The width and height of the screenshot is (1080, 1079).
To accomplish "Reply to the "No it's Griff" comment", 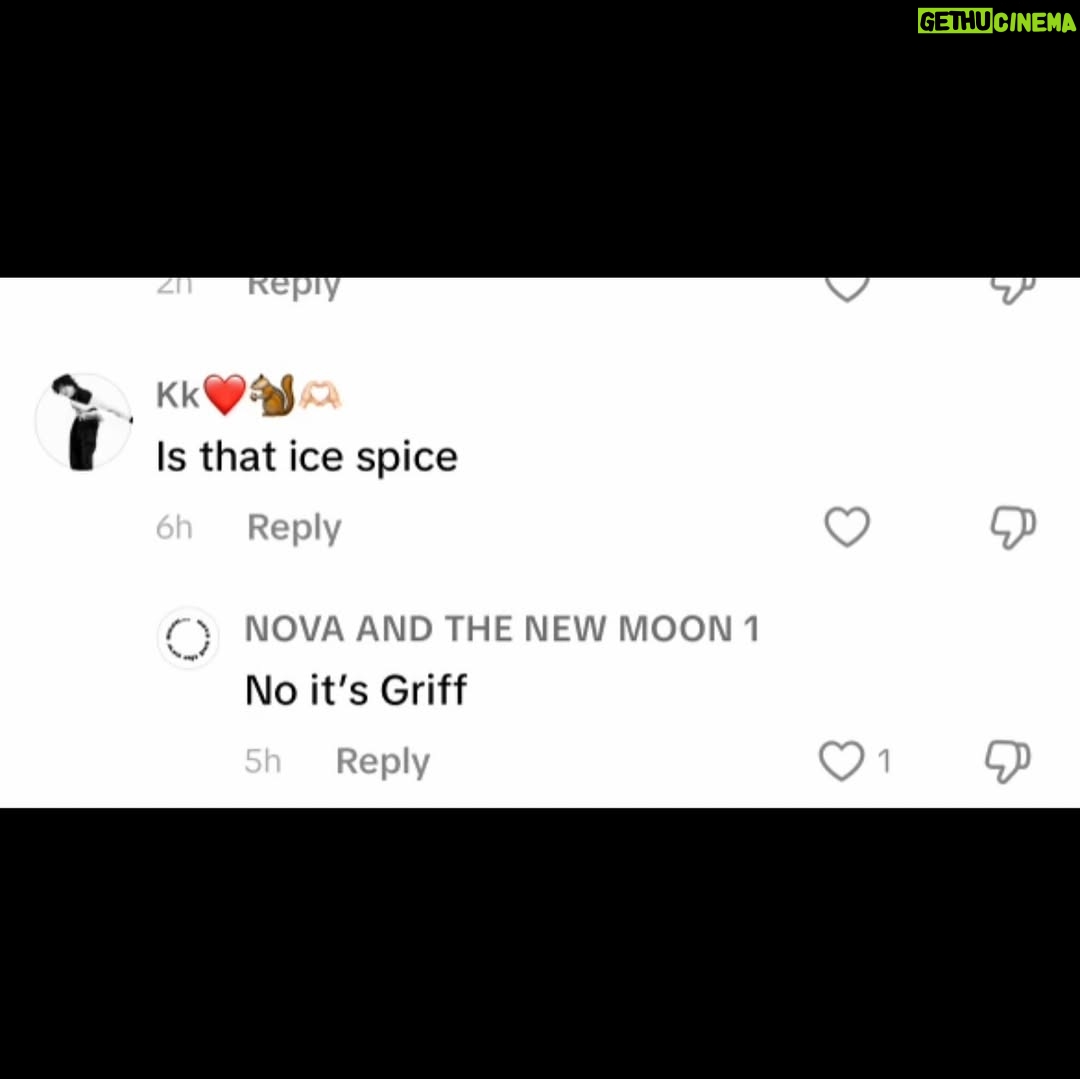I will coord(382,762).
